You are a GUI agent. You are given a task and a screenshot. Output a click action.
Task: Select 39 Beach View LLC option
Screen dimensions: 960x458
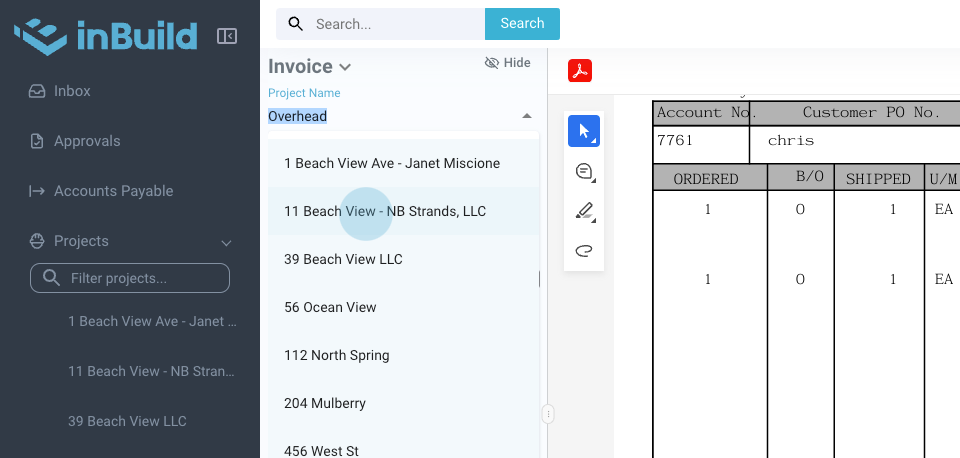point(343,259)
